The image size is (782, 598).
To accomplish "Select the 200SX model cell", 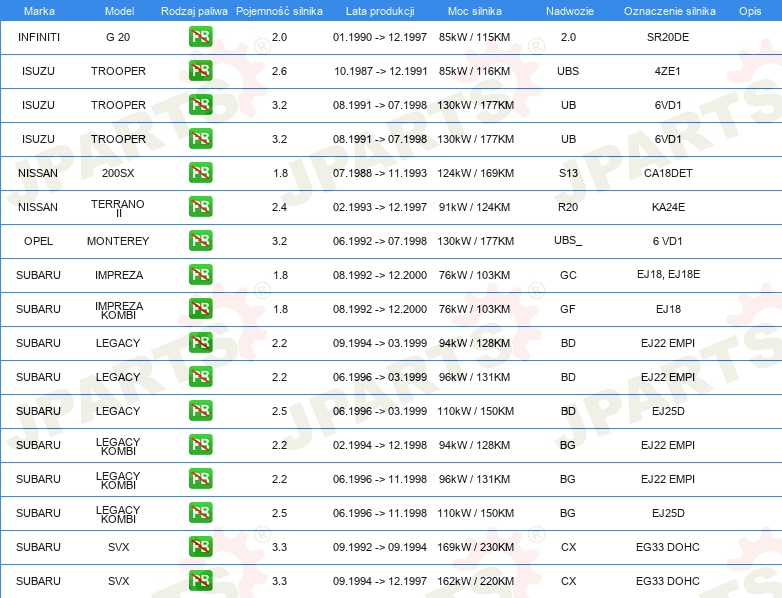I will coord(118,173).
